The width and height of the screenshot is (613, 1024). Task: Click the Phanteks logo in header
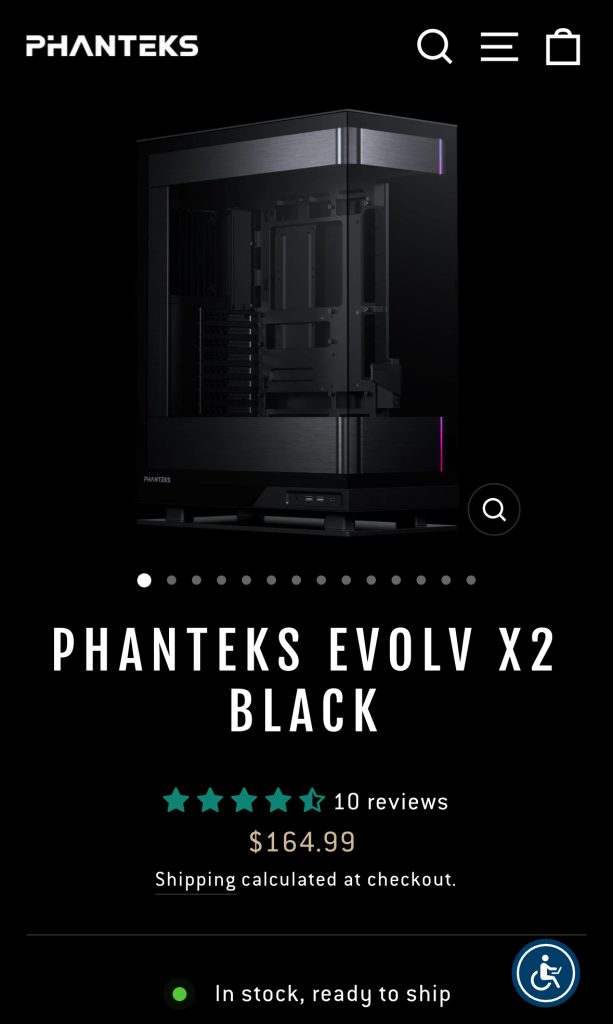pyautogui.click(x=112, y=46)
